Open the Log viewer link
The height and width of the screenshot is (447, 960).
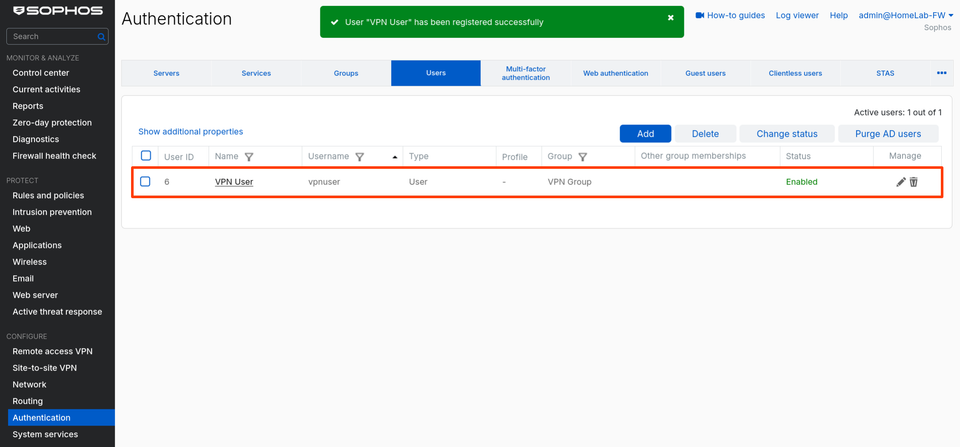pyautogui.click(x=797, y=15)
